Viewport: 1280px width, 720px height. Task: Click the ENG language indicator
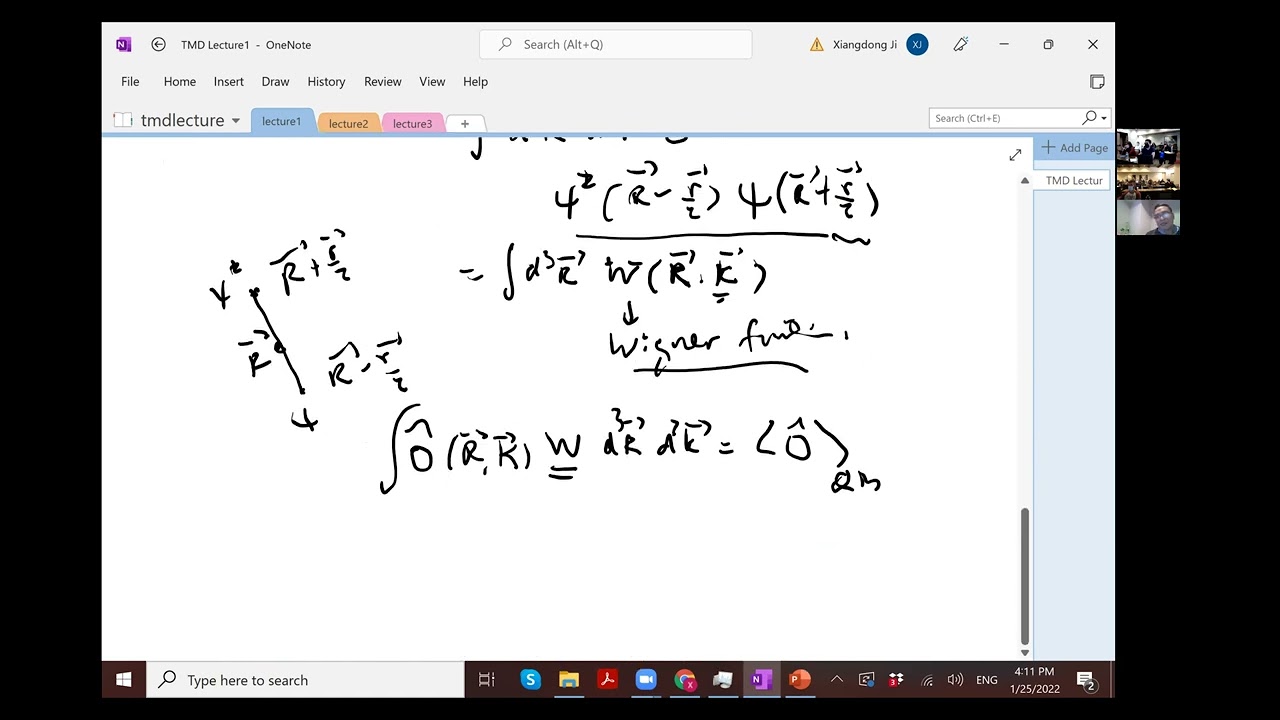987,680
